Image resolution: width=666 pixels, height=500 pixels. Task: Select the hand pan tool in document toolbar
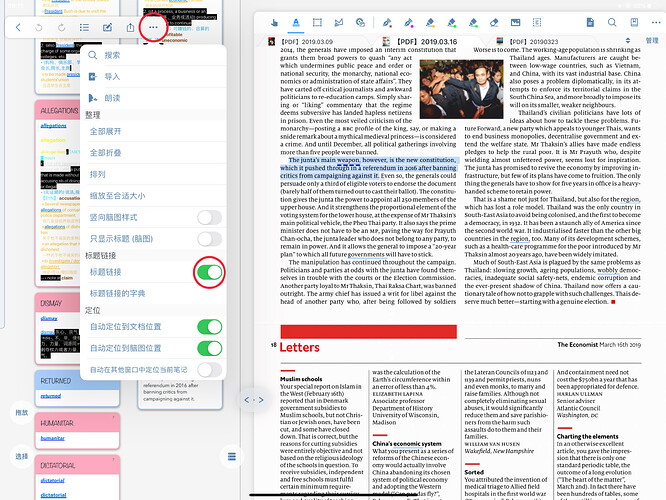(x=274, y=23)
